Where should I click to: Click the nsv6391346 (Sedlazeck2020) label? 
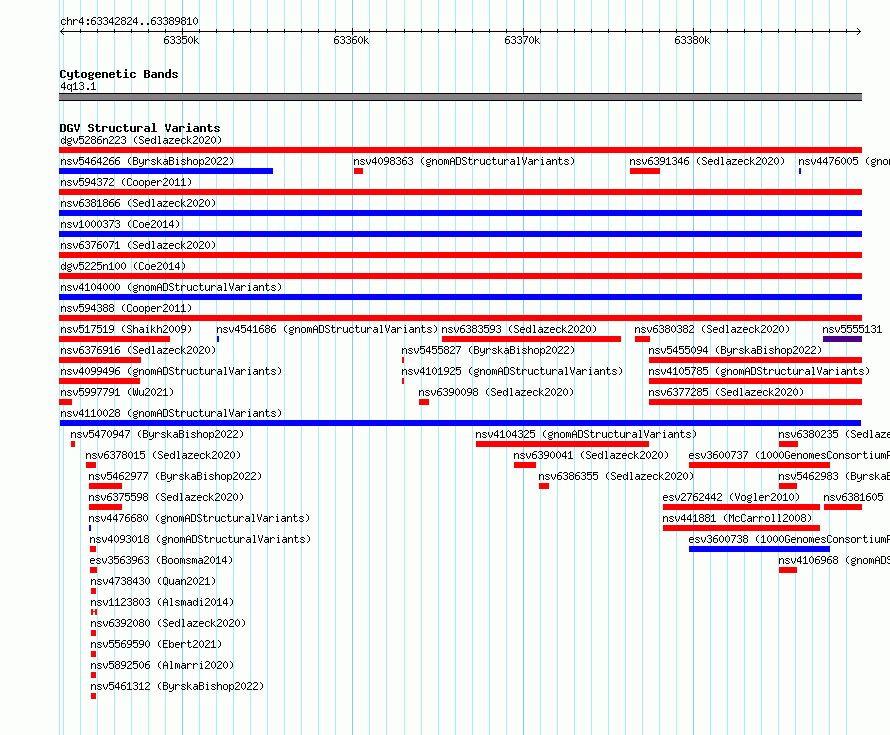click(707, 161)
